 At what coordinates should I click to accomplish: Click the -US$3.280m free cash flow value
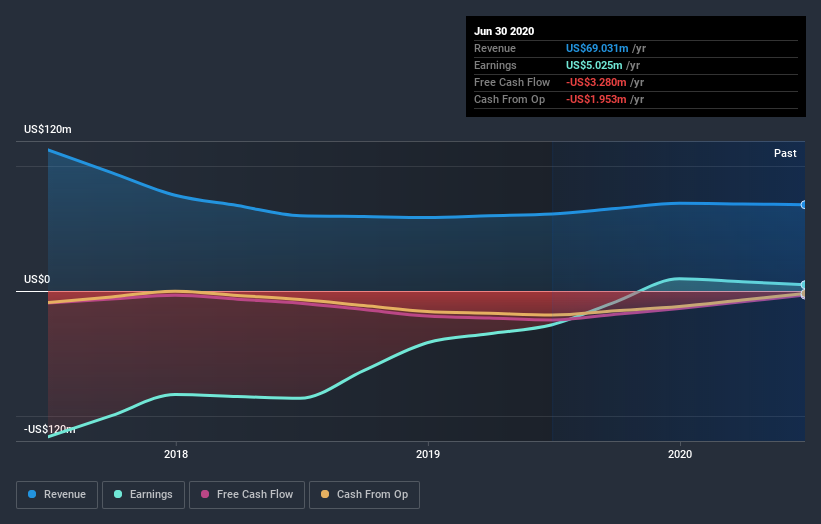(596, 82)
